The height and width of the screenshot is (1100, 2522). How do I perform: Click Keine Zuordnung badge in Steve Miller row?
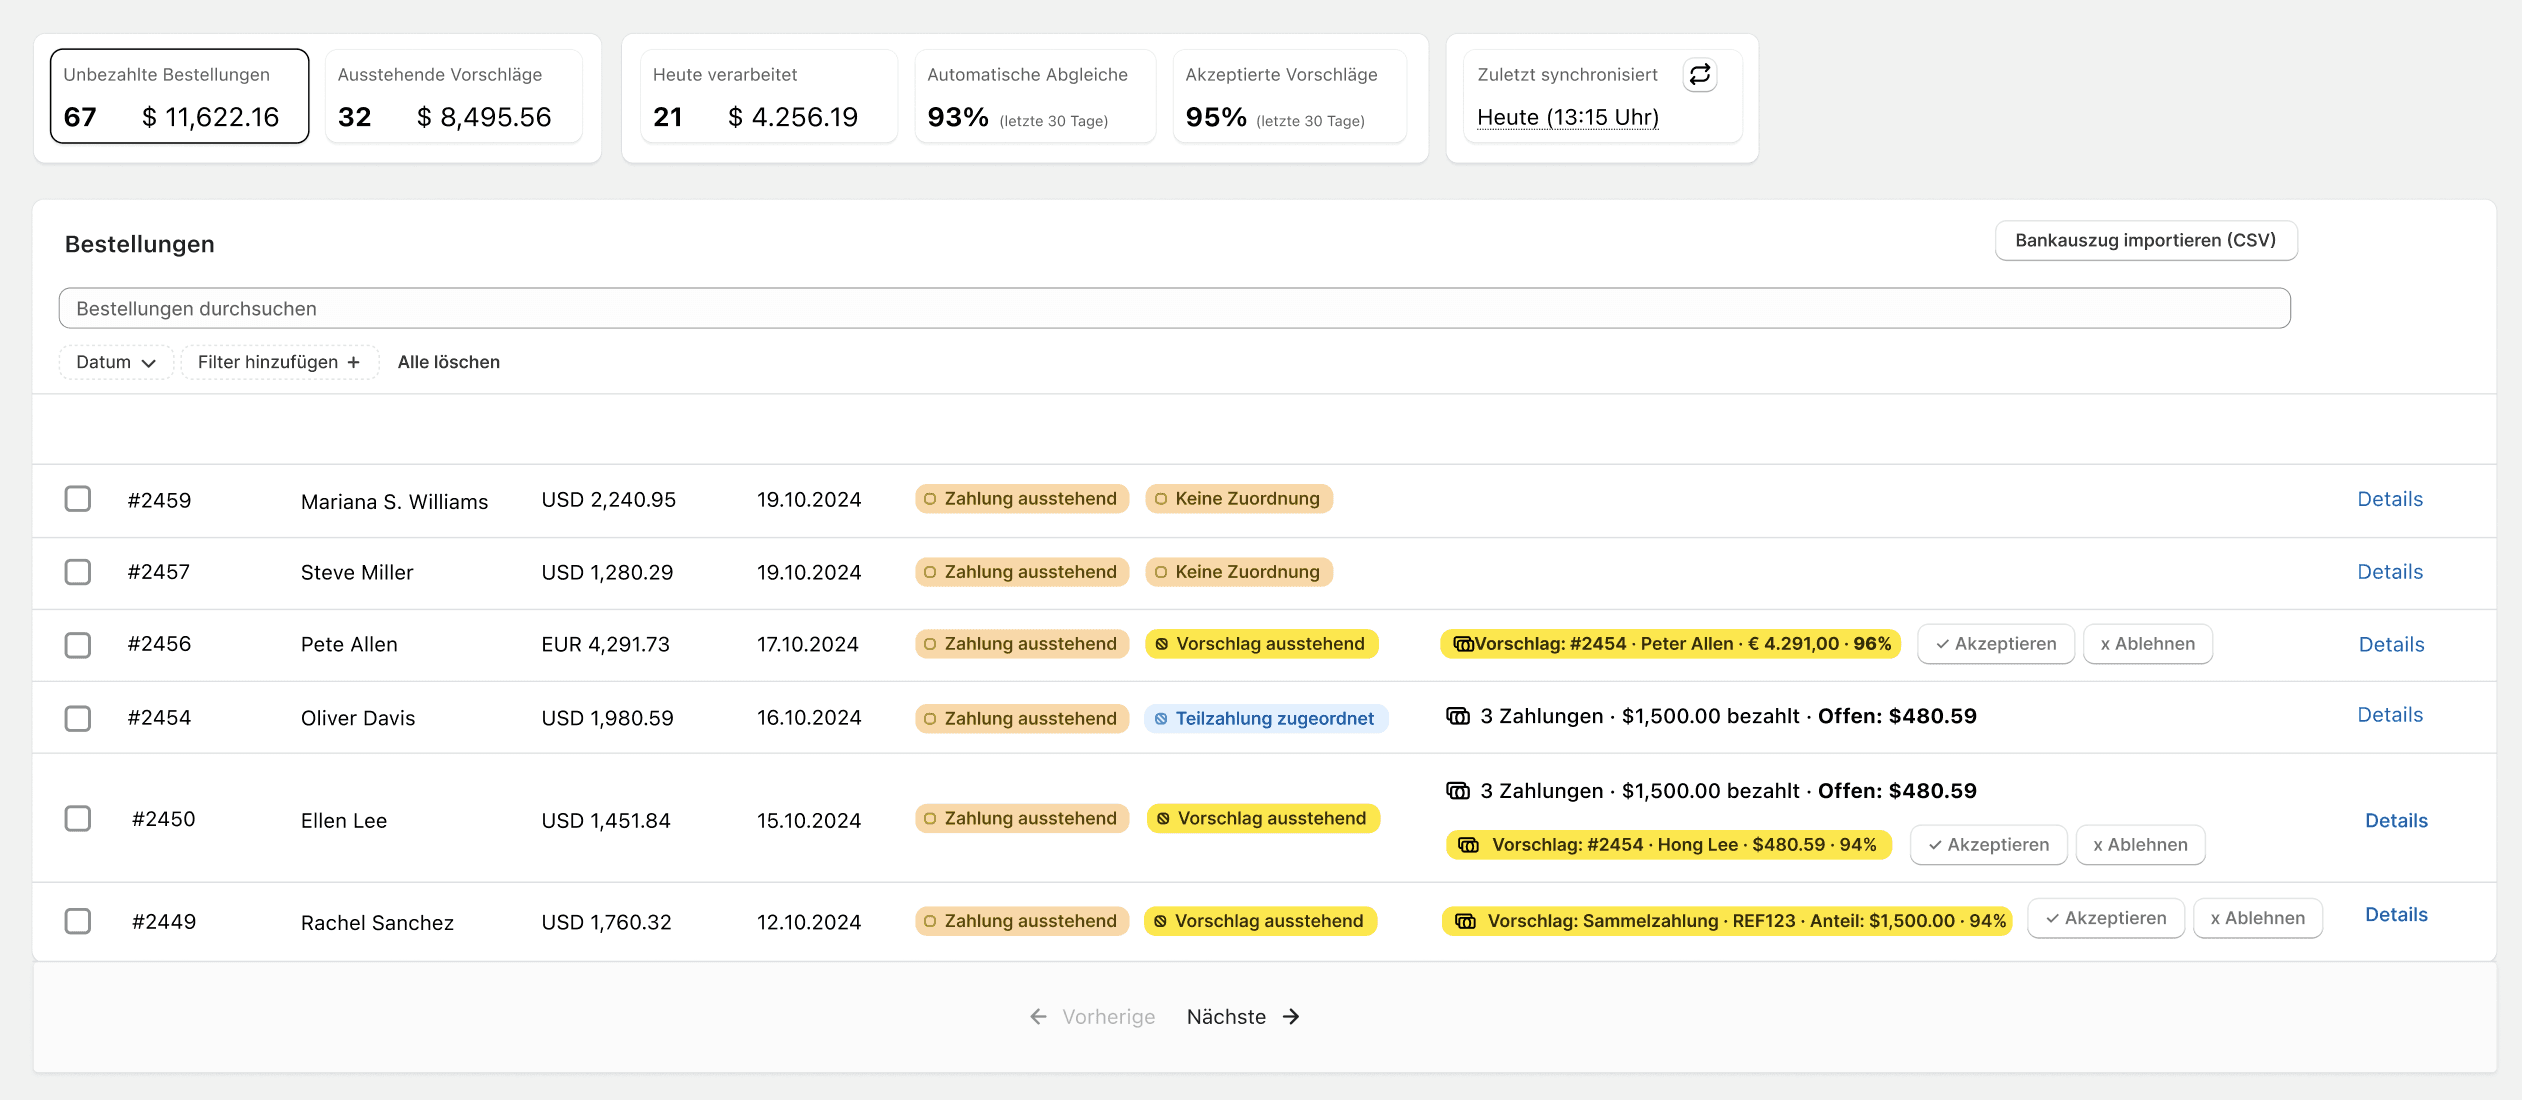1238,572
